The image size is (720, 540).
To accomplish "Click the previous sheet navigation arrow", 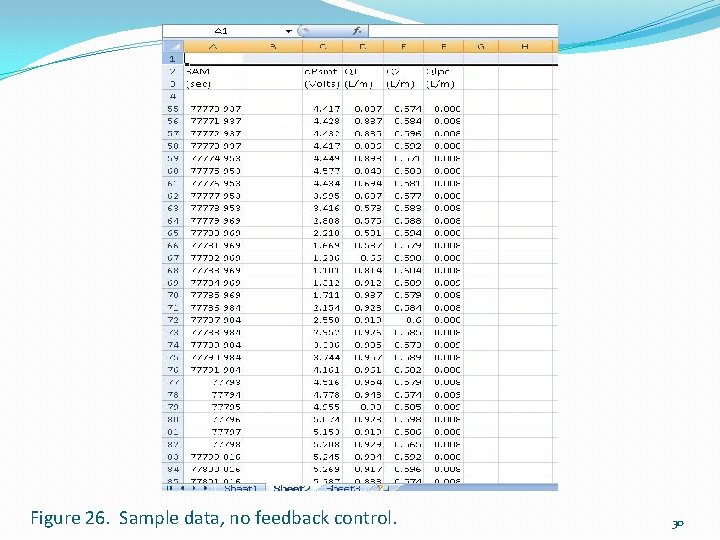I will coord(182,488).
